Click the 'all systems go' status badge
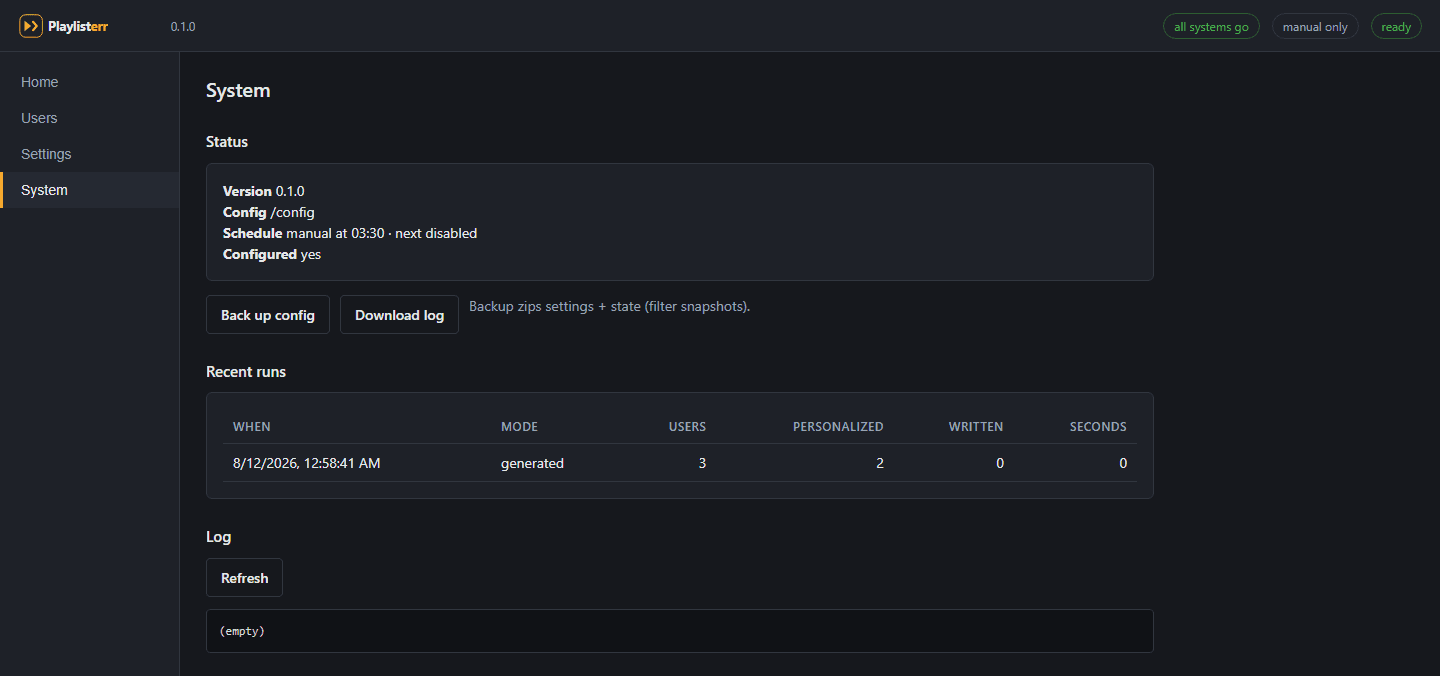Image resolution: width=1440 pixels, height=676 pixels. [x=1211, y=27]
